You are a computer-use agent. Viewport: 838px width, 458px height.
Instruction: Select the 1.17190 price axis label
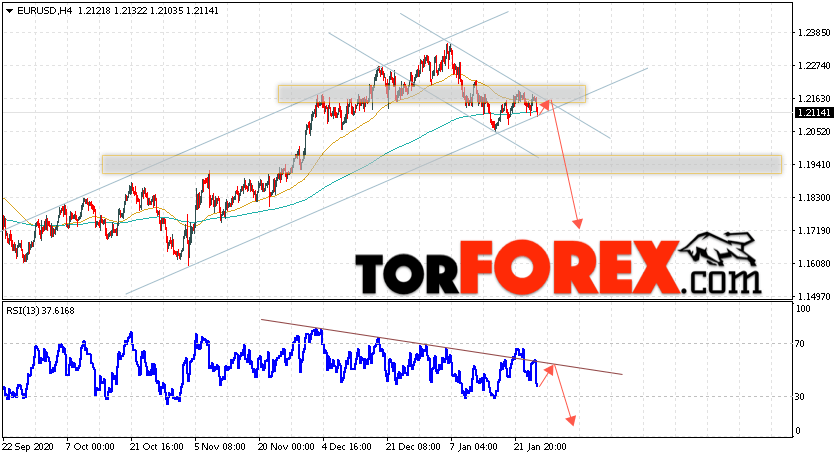[x=814, y=231]
